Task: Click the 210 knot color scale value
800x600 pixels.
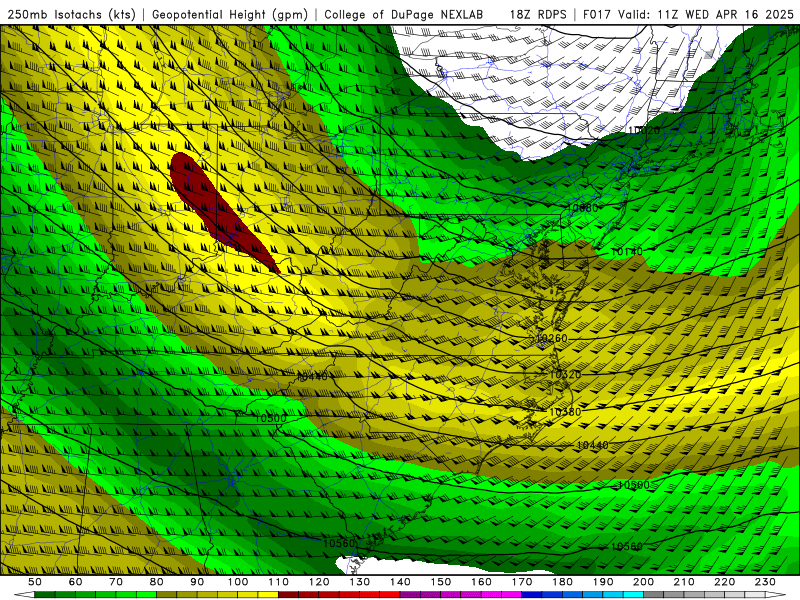Action: click(x=684, y=582)
